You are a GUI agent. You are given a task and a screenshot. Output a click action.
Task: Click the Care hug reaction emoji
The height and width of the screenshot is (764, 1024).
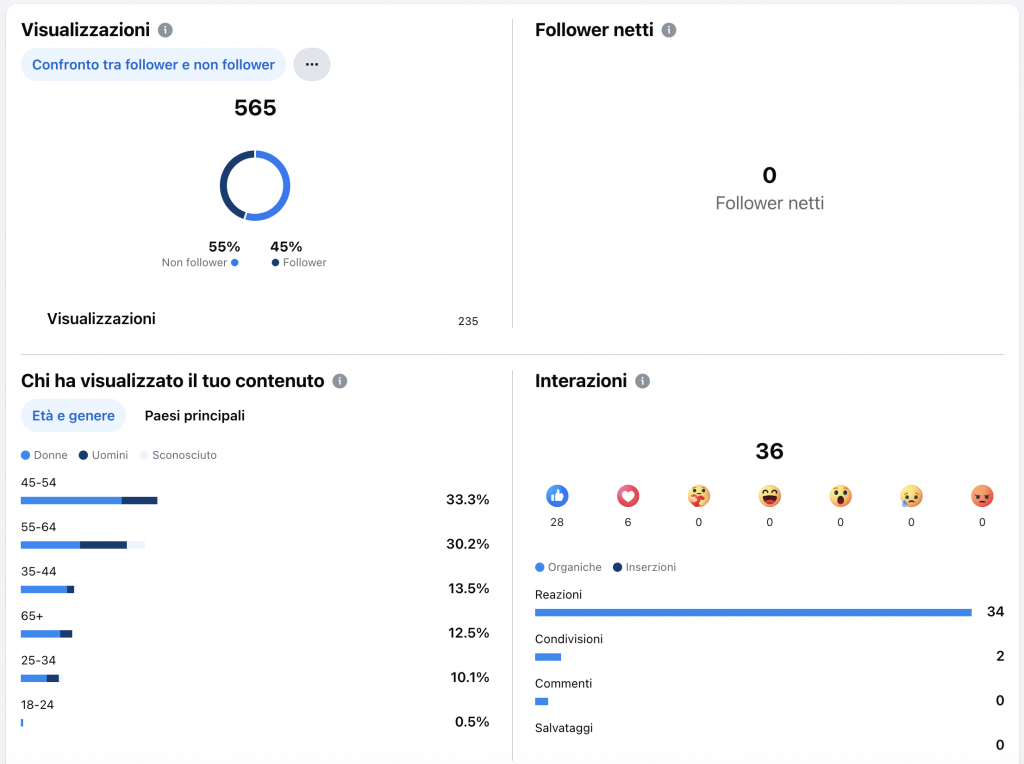[x=699, y=495]
